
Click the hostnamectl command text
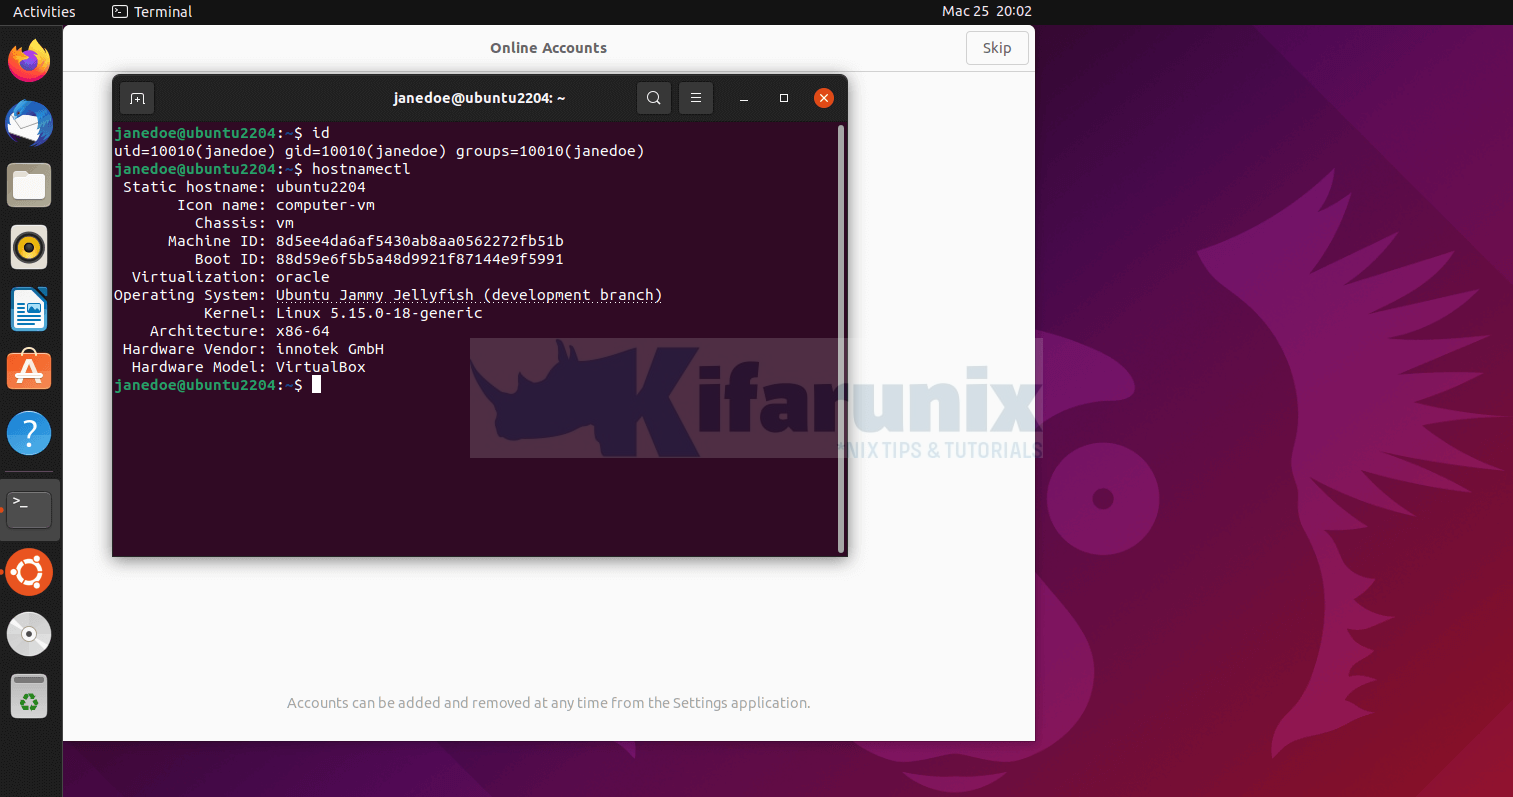click(361, 169)
